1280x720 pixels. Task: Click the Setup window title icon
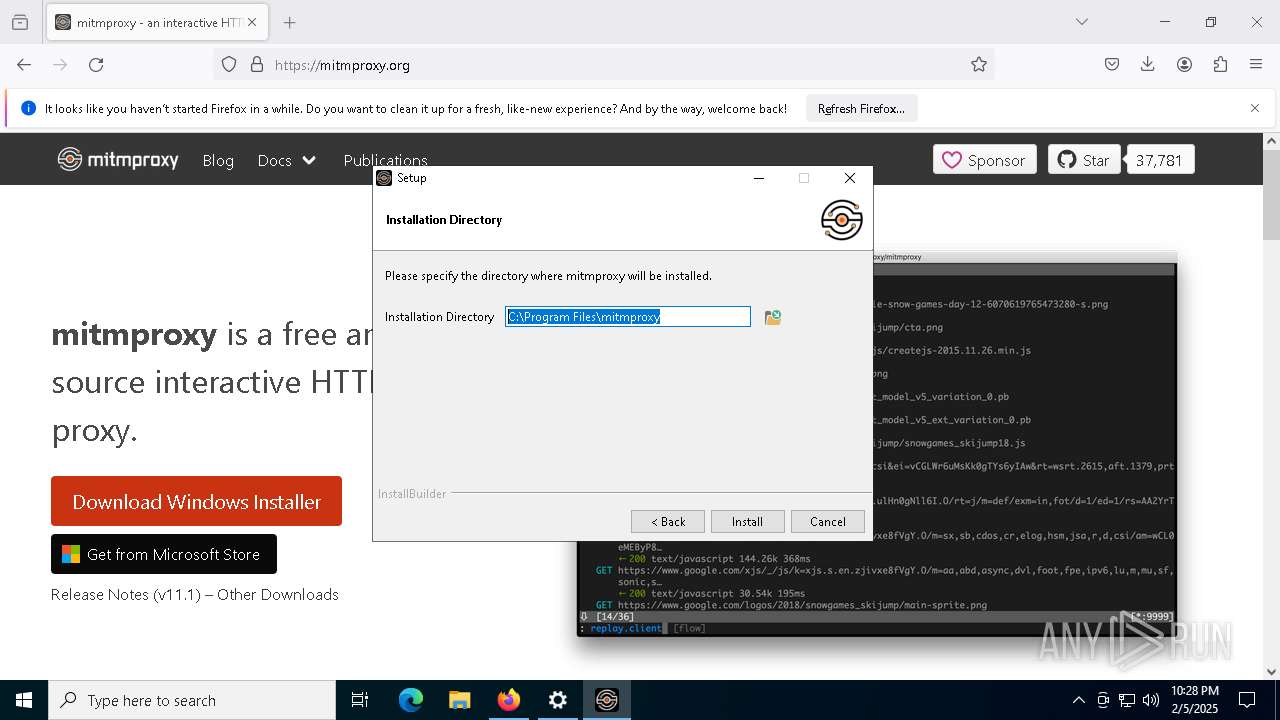384,178
